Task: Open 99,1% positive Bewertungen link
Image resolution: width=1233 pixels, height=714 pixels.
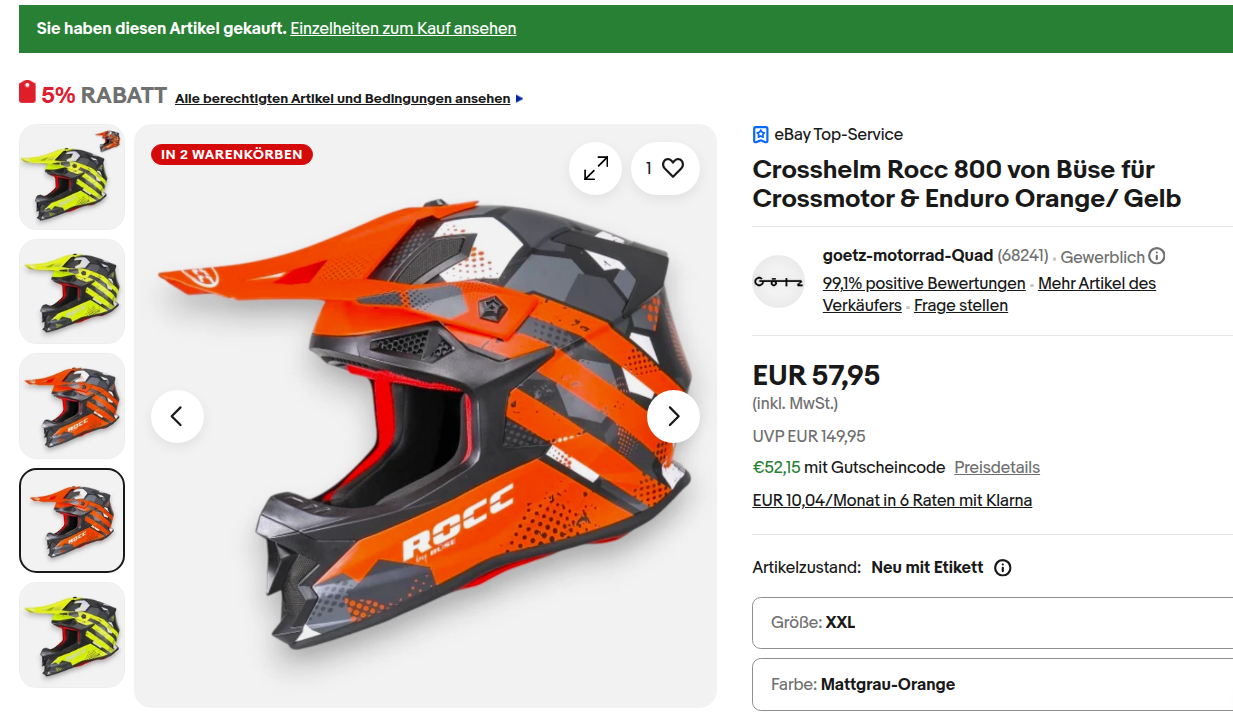Action: point(924,283)
